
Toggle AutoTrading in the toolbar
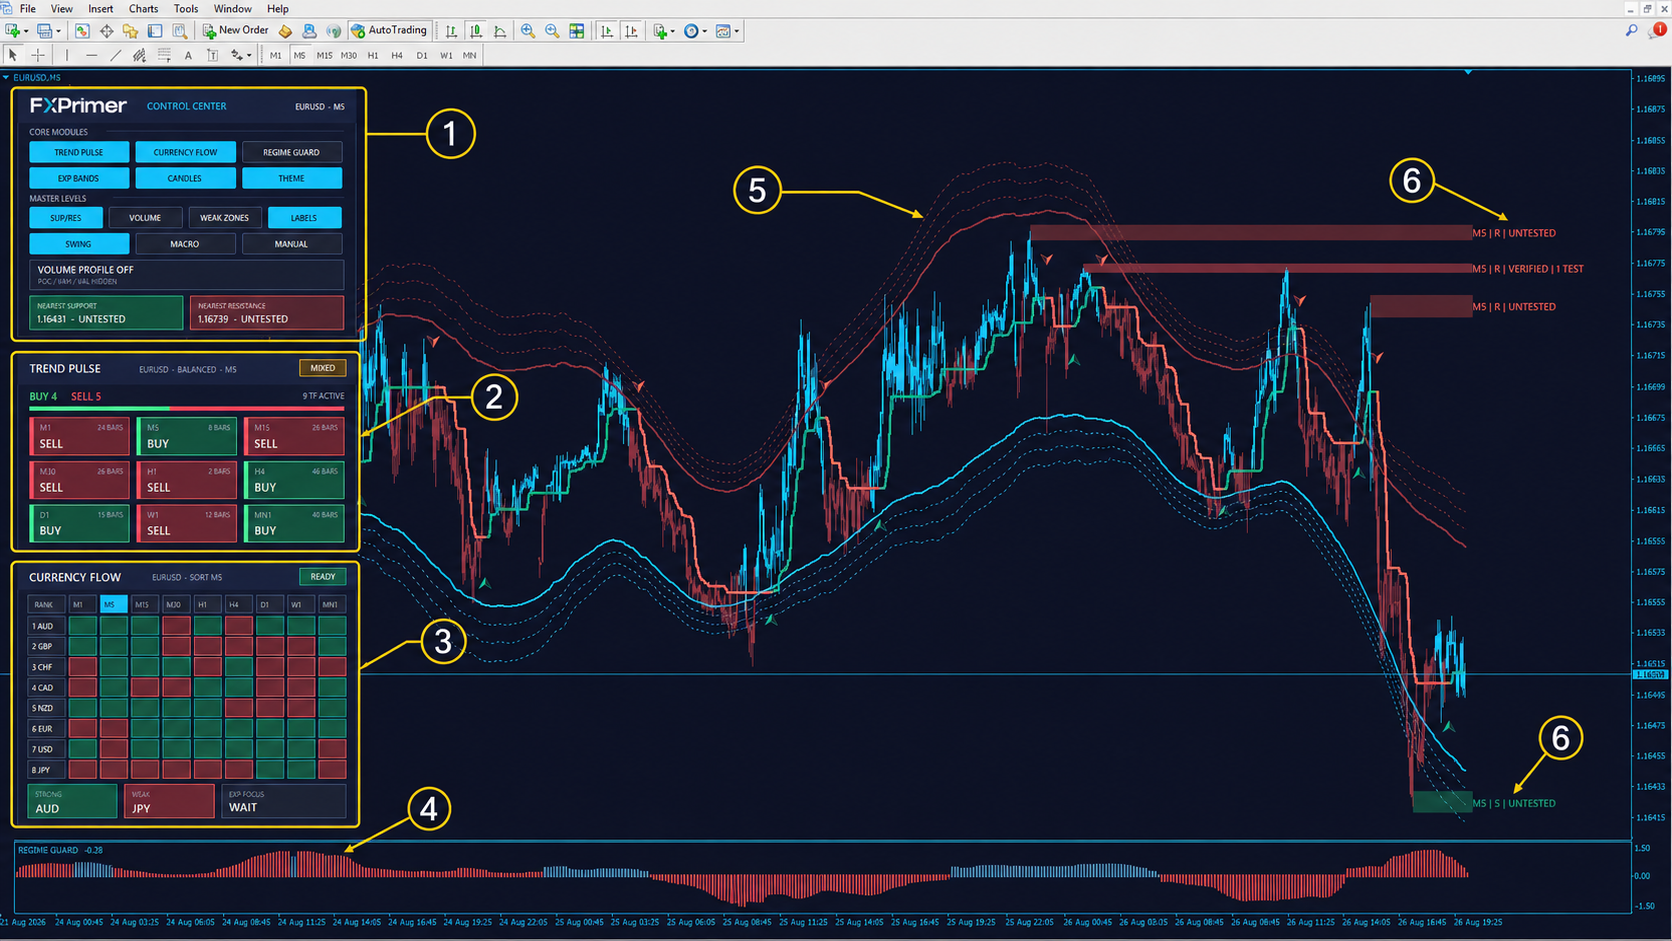388,31
